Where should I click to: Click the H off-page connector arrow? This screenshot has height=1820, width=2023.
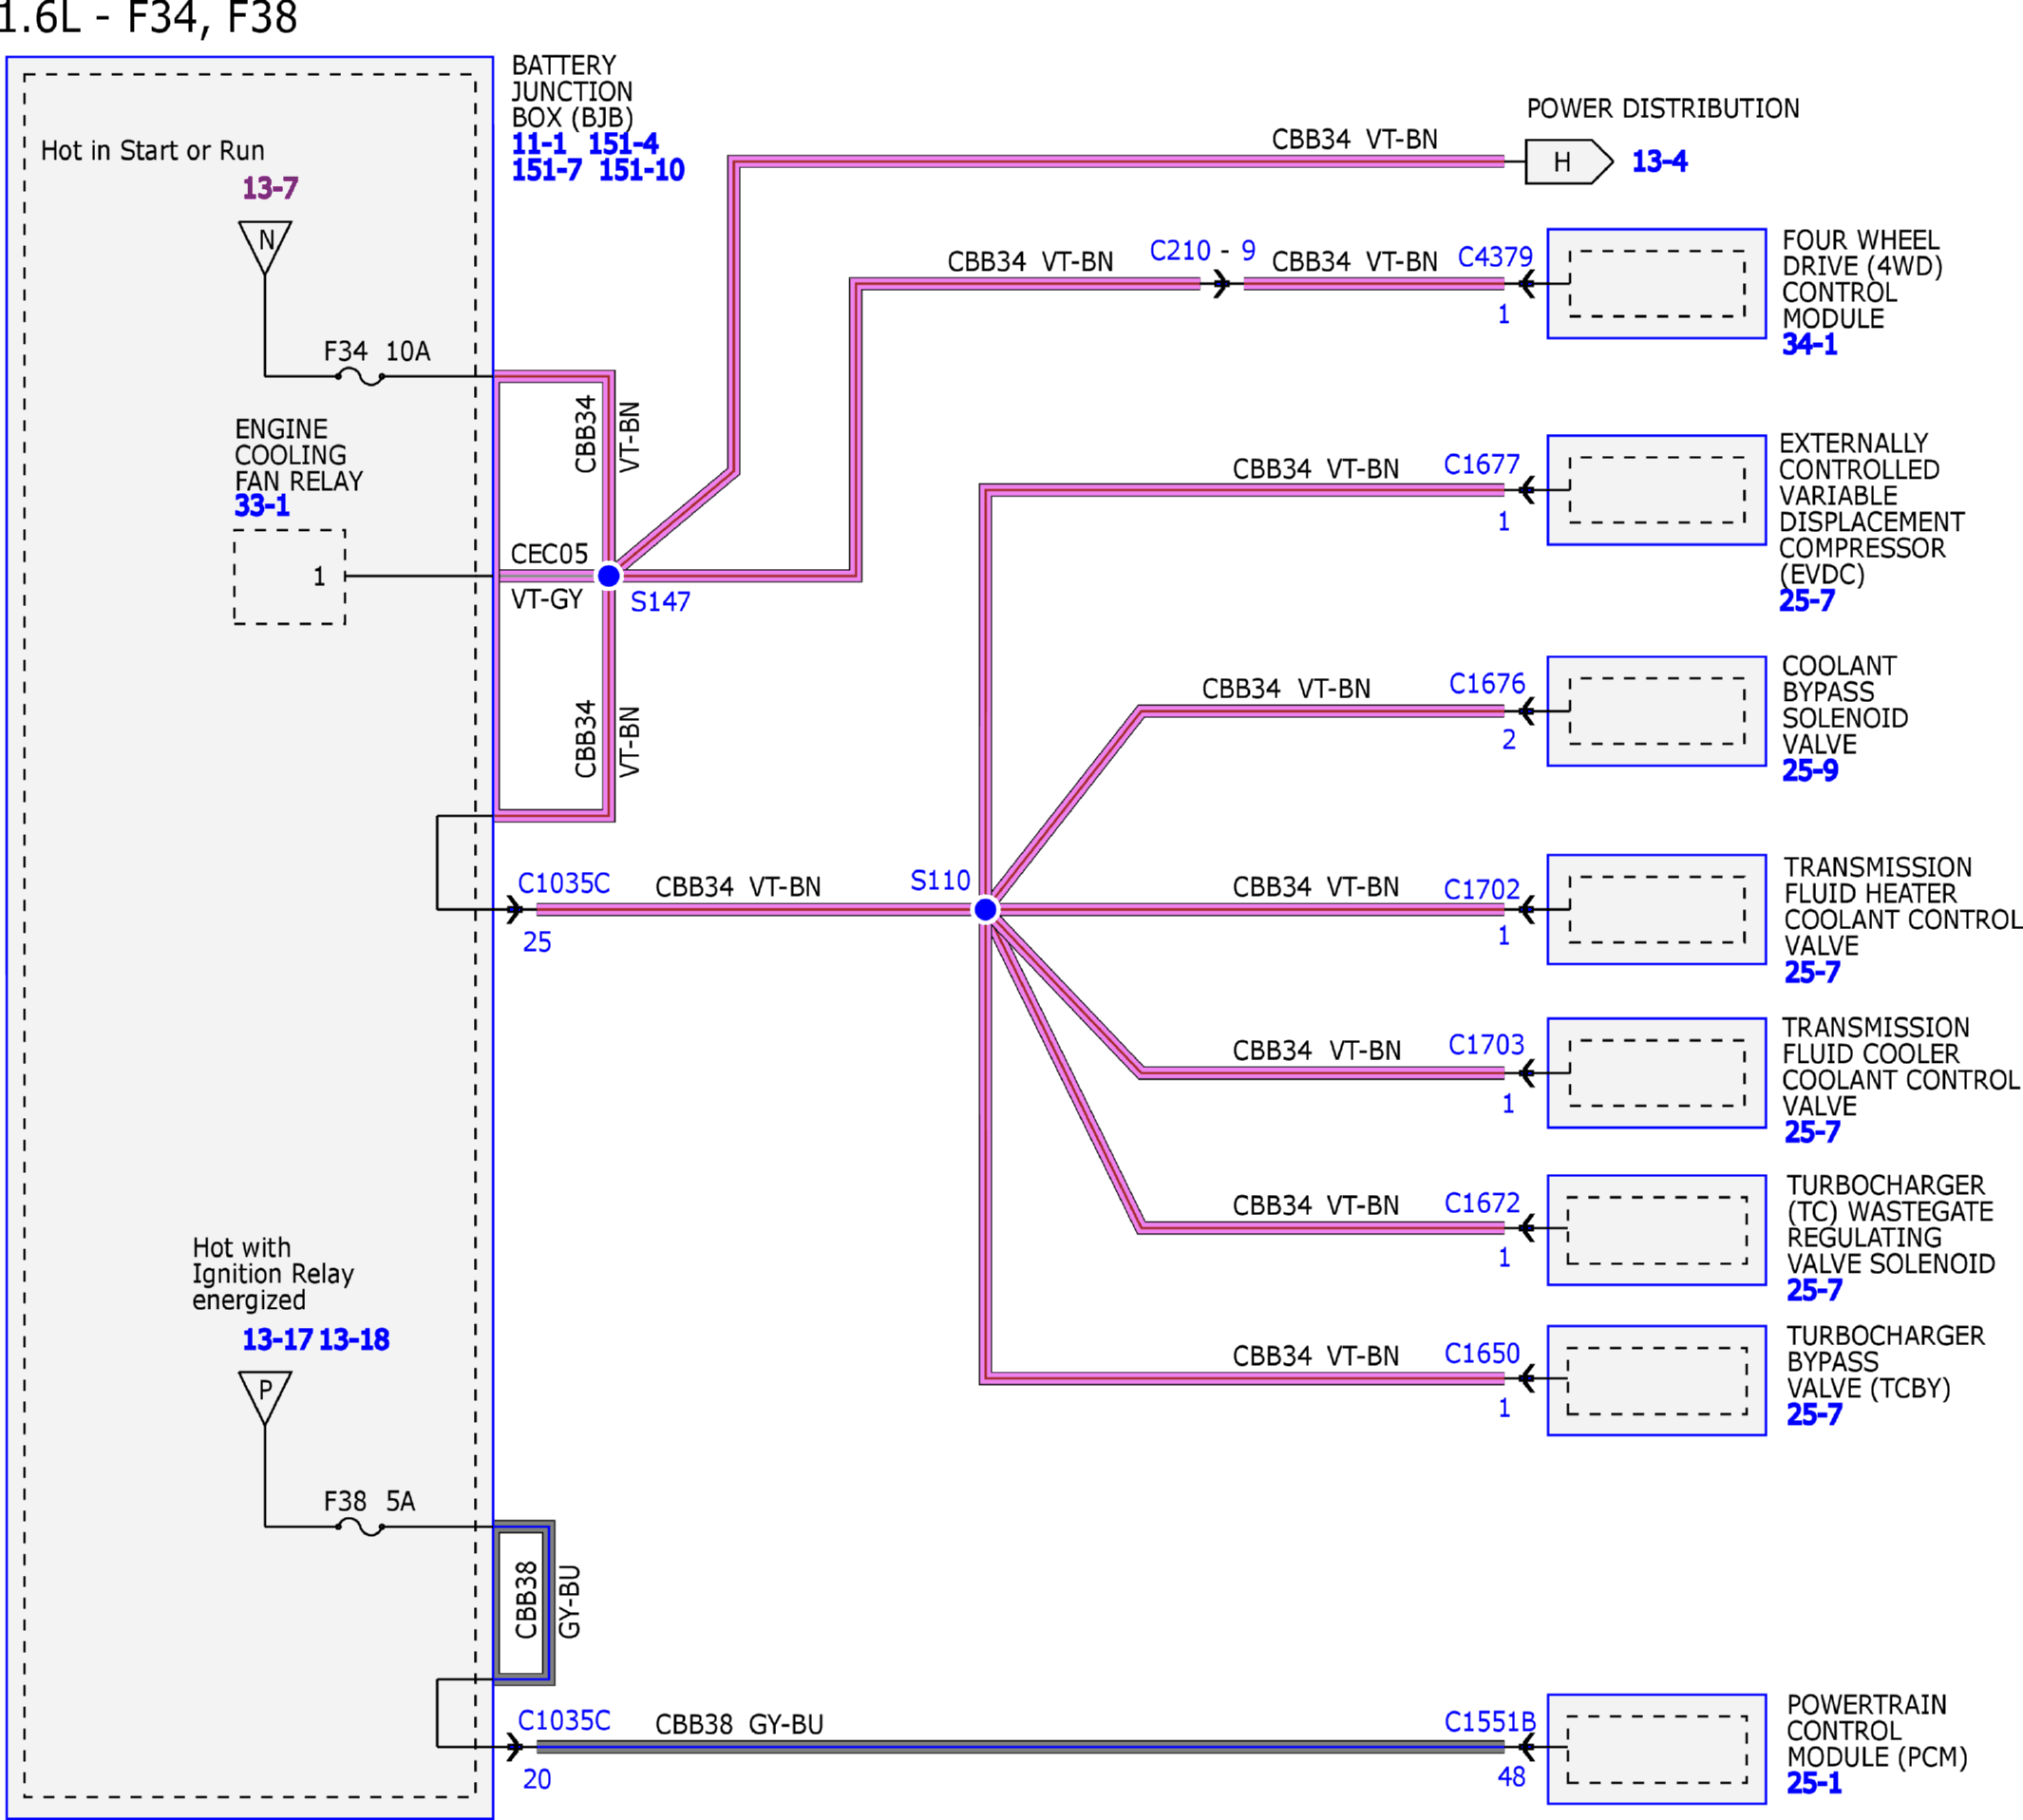pos(1568,162)
